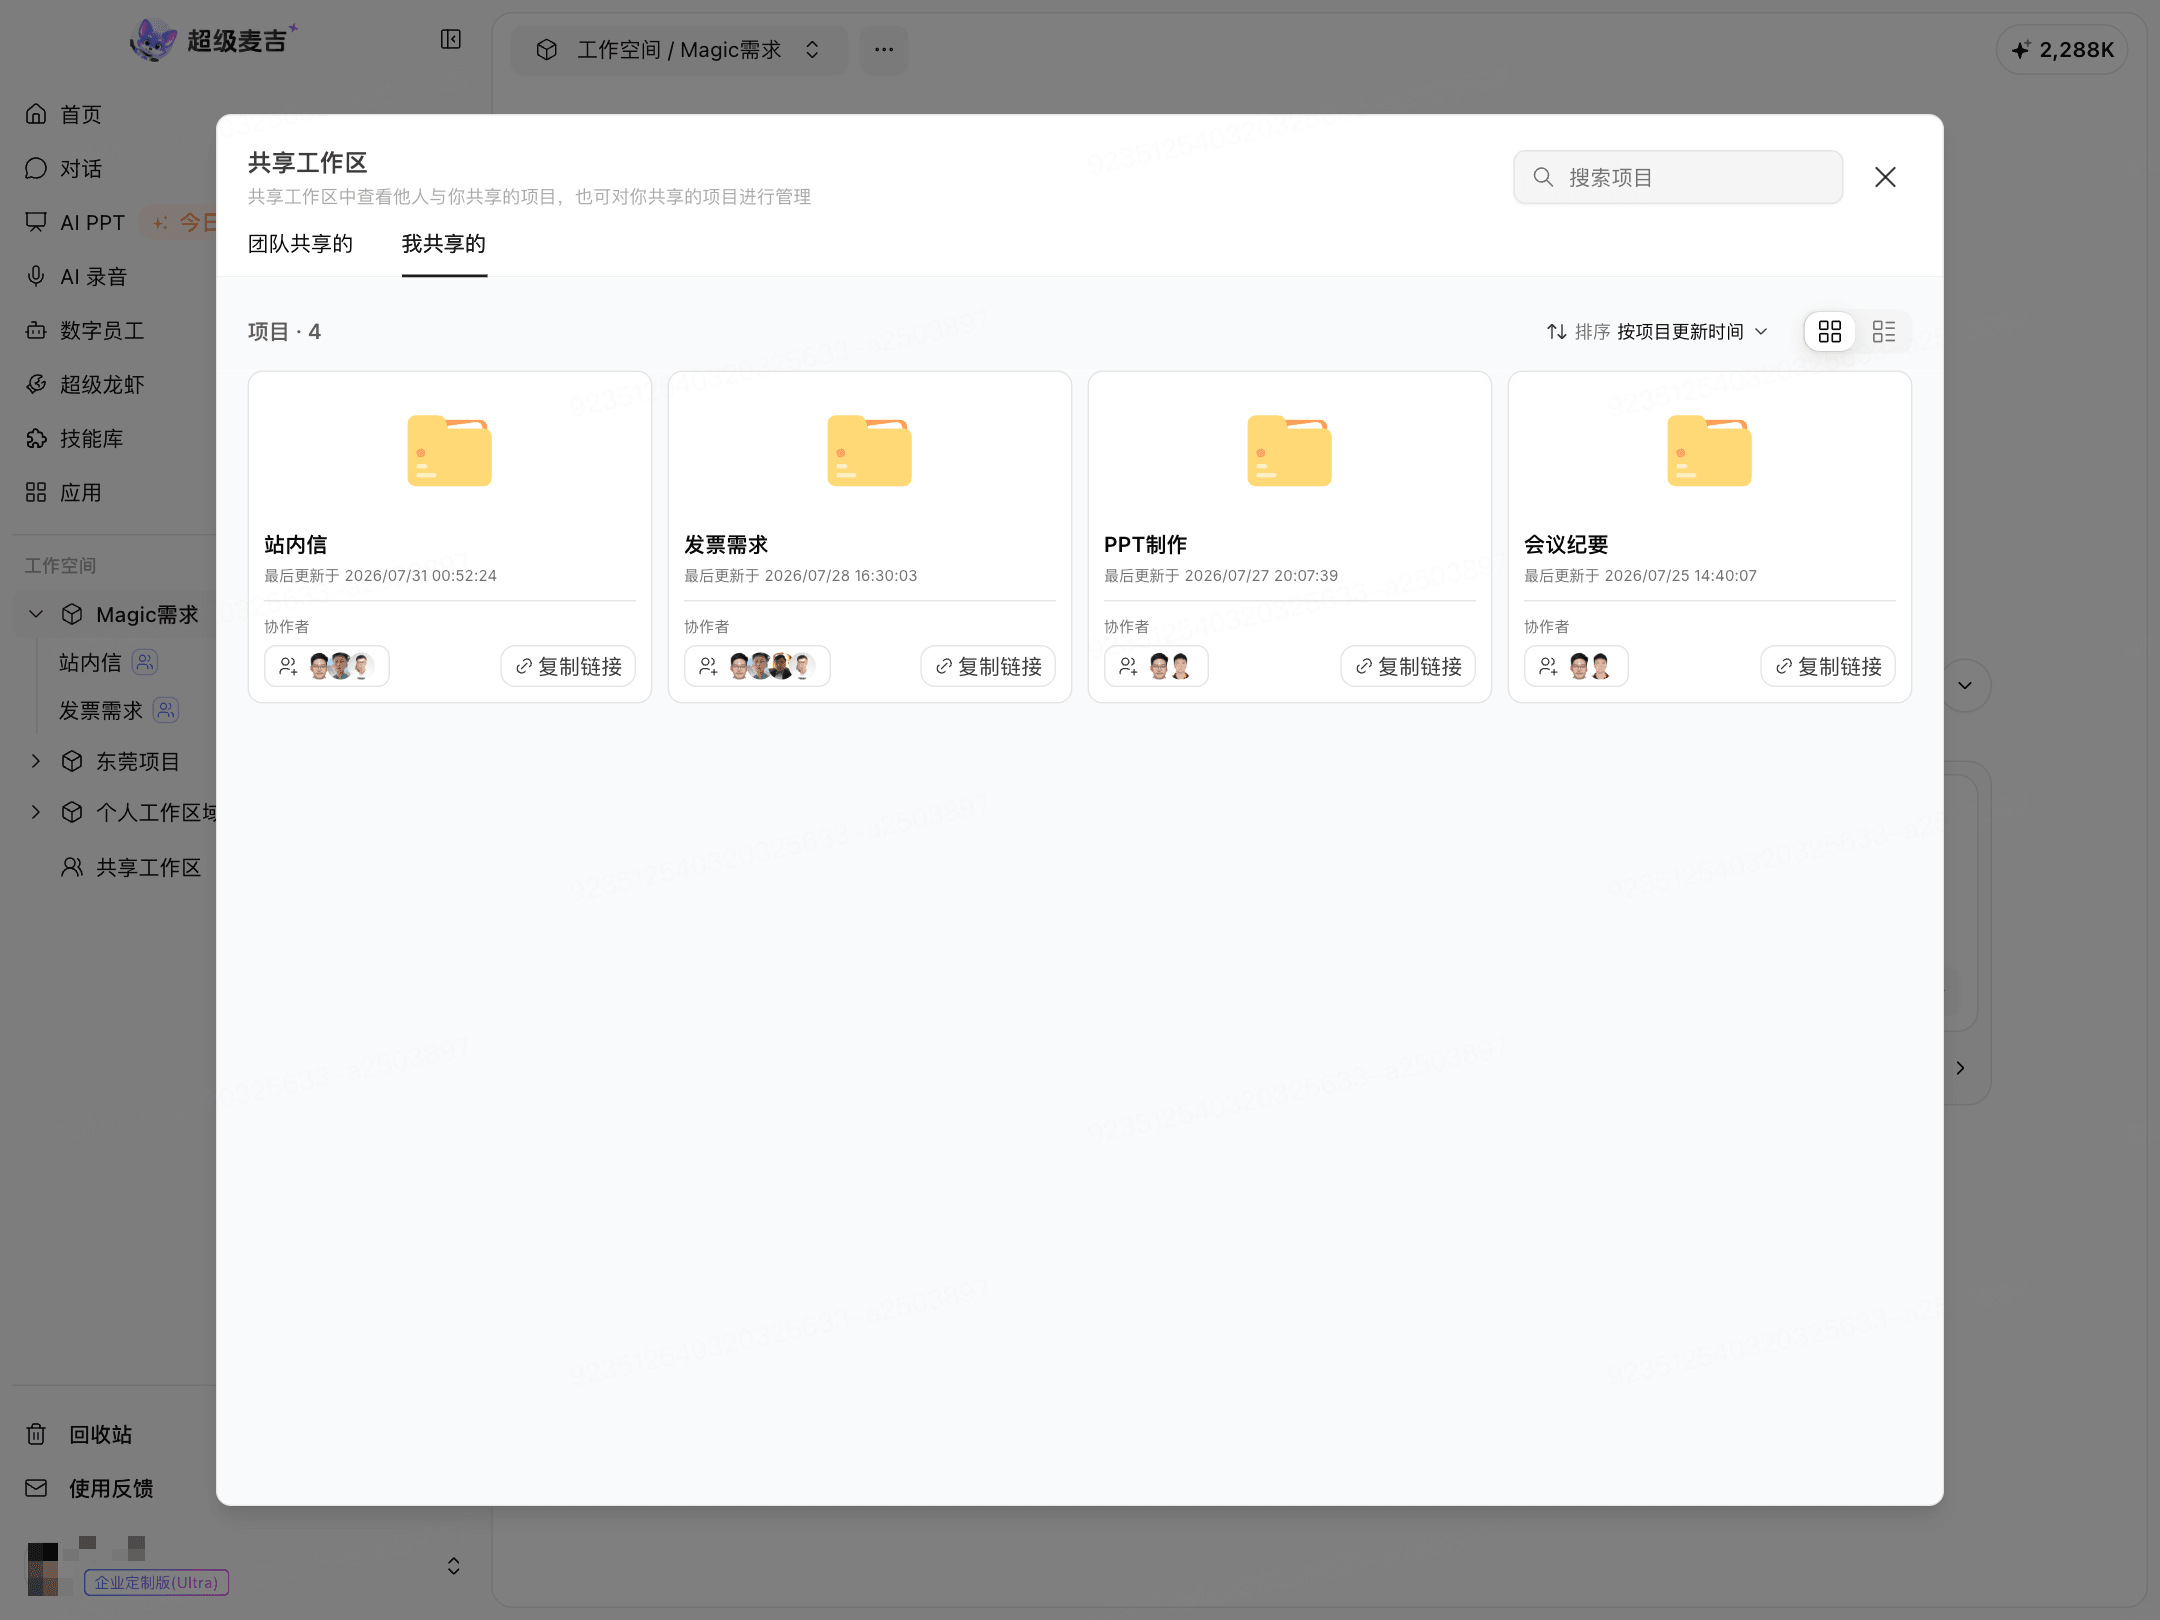Collapse the Magic需求 workspace tree

tap(36, 614)
